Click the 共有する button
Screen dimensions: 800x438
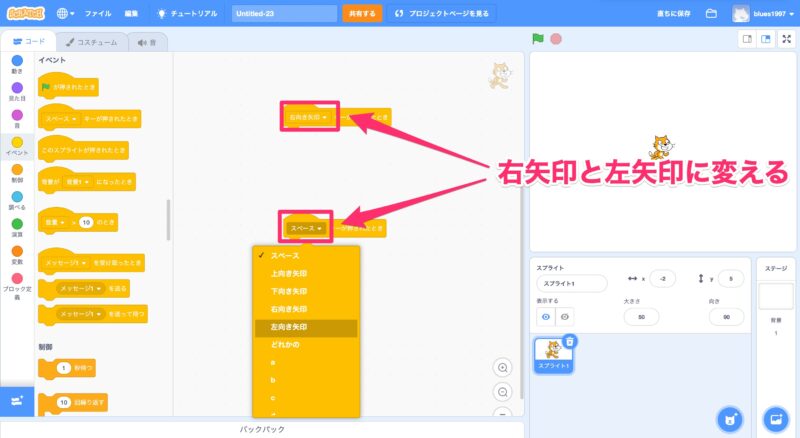(x=361, y=14)
